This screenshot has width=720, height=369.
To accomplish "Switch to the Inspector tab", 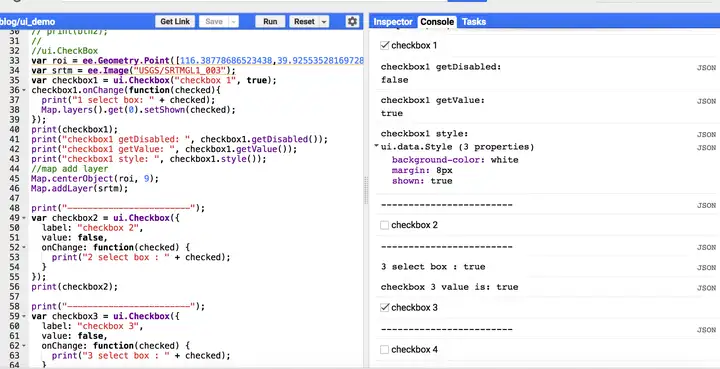I will tap(393, 22).
